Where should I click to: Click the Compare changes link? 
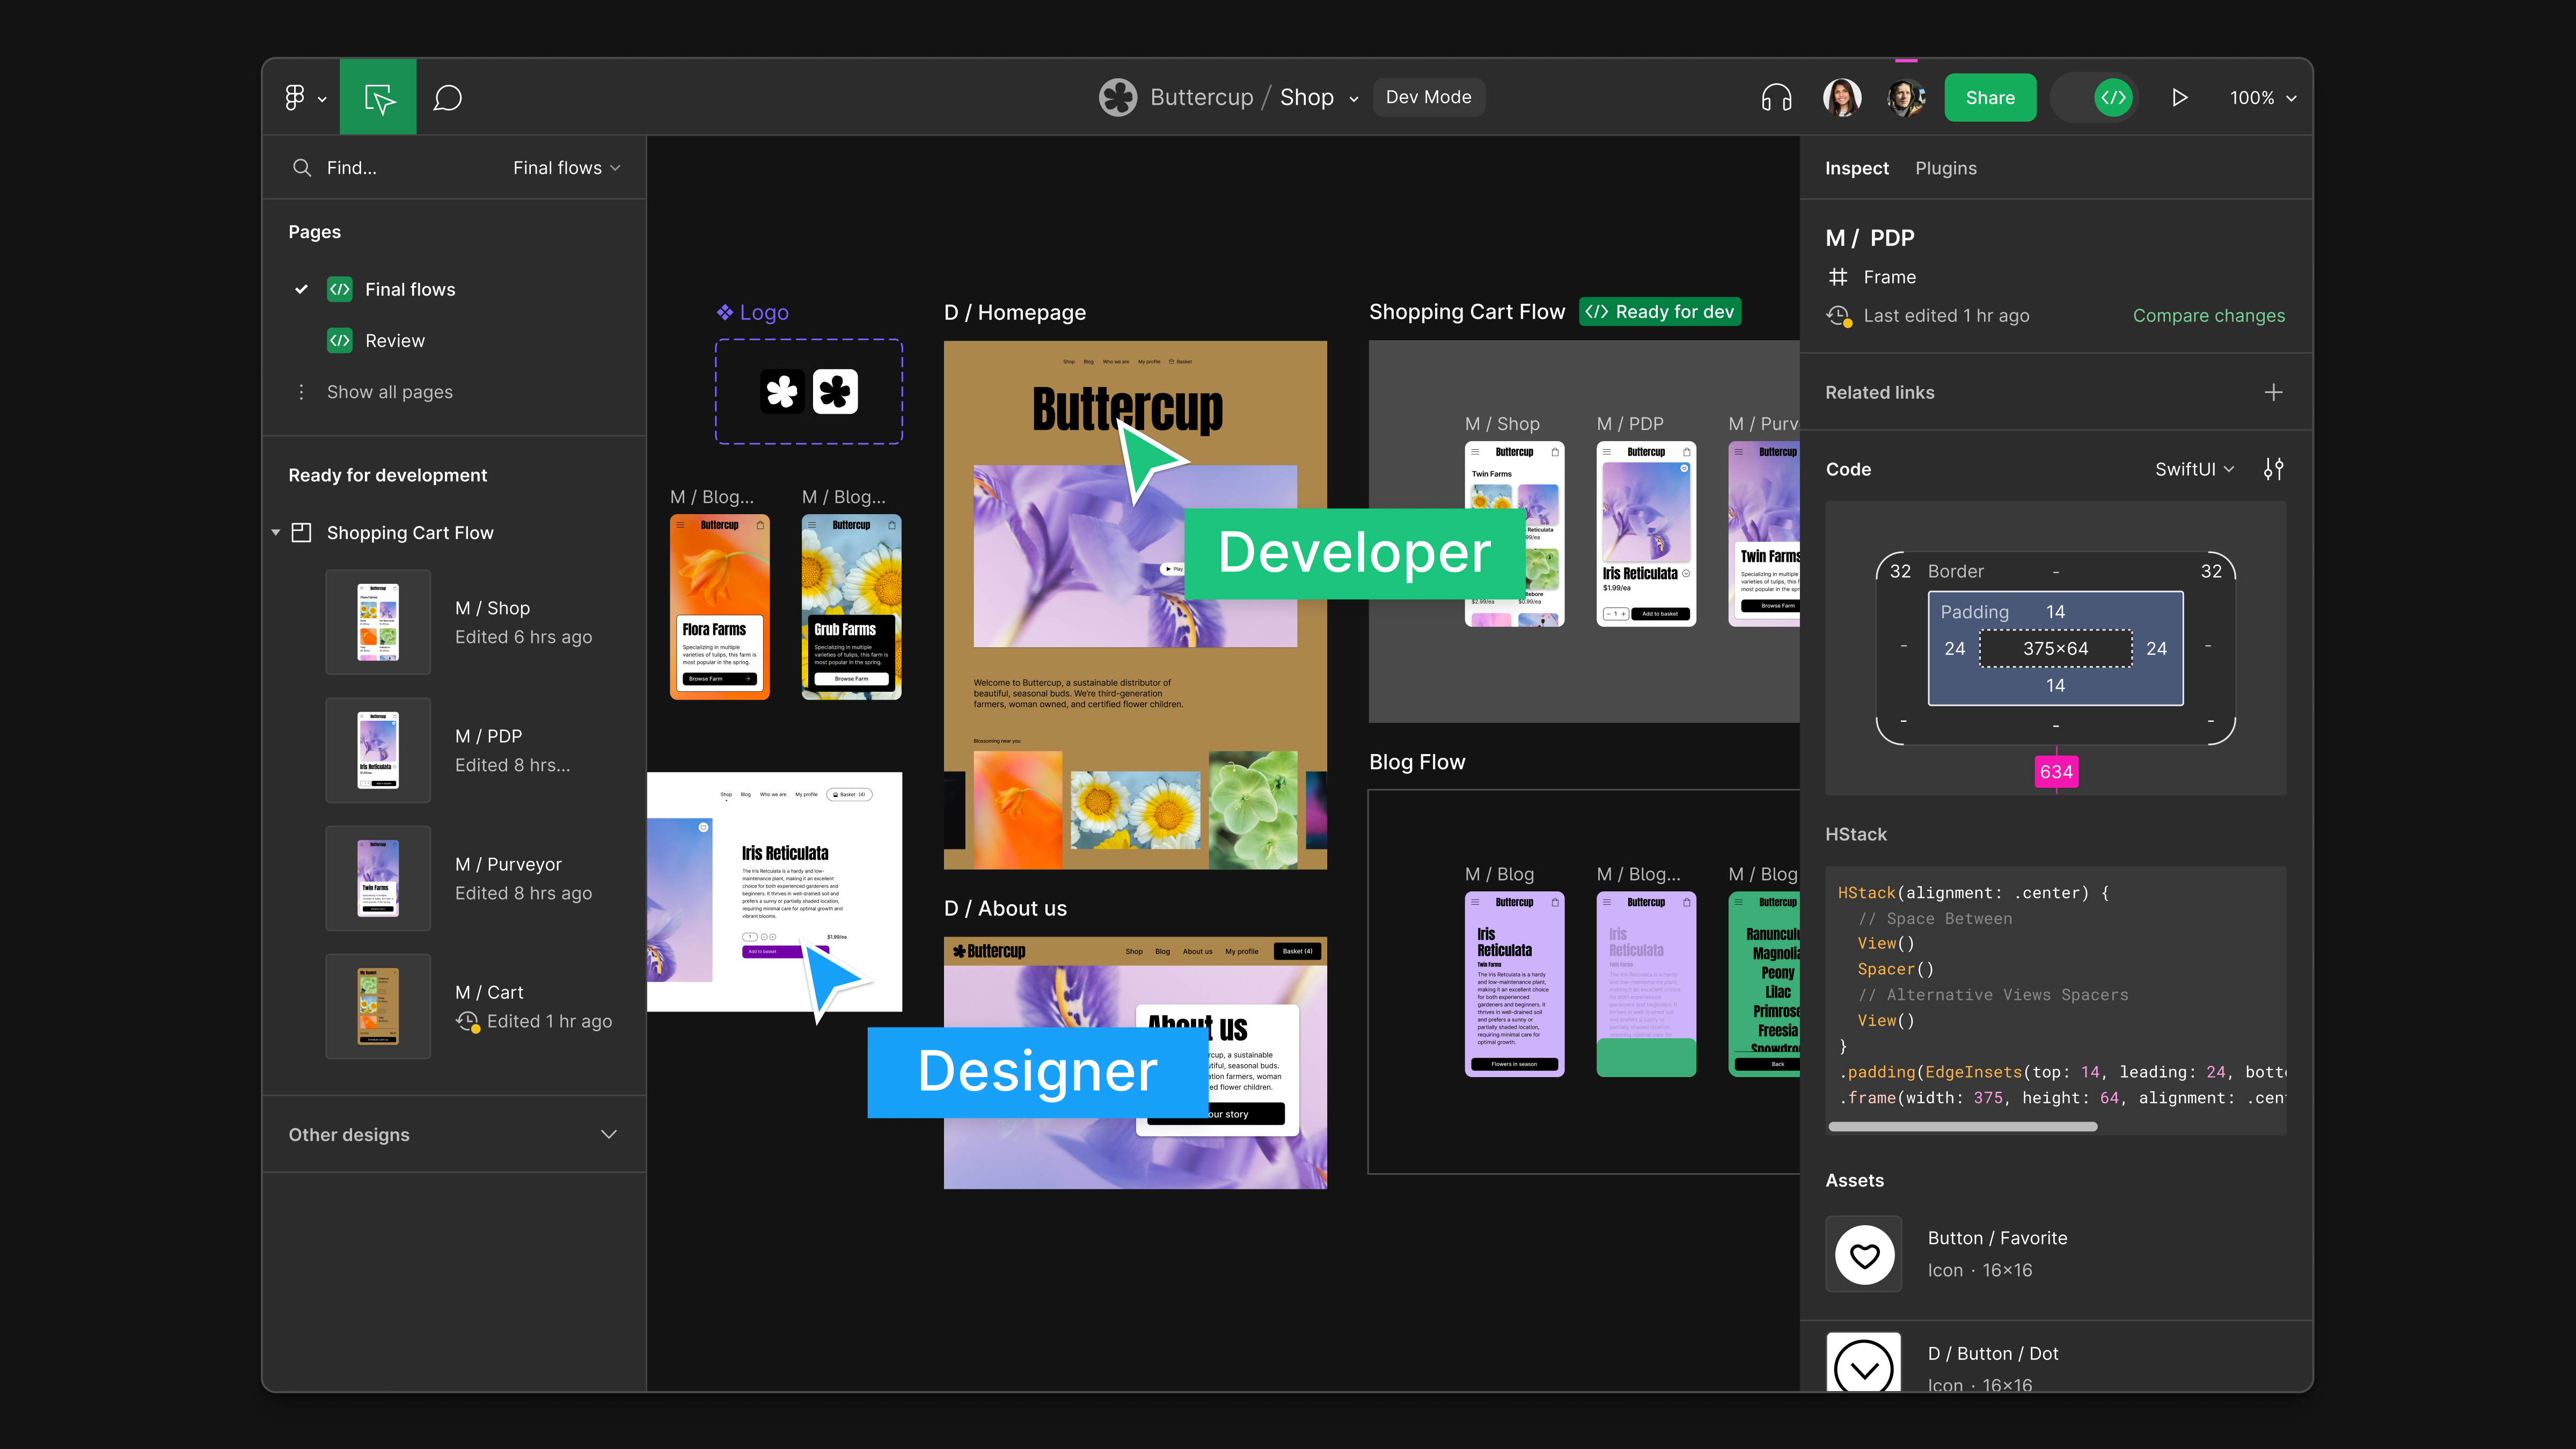[2208, 315]
